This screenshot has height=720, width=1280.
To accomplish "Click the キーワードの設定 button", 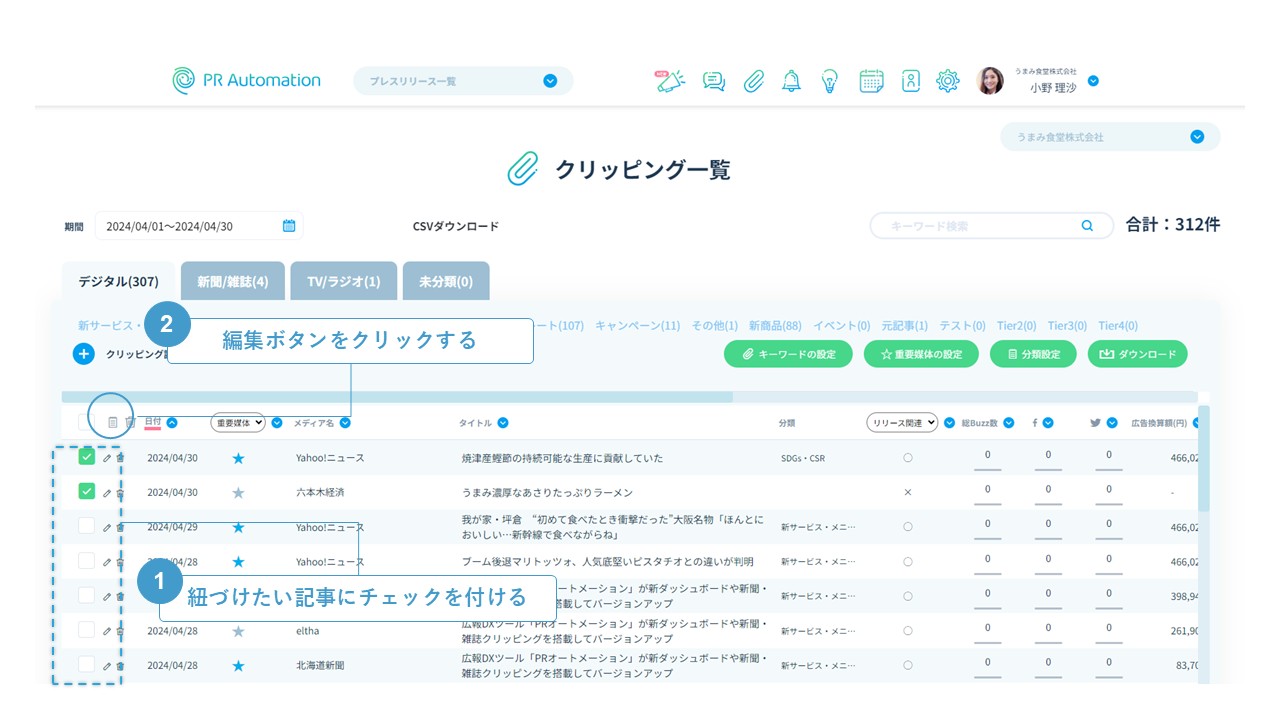I will click(x=788, y=354).
